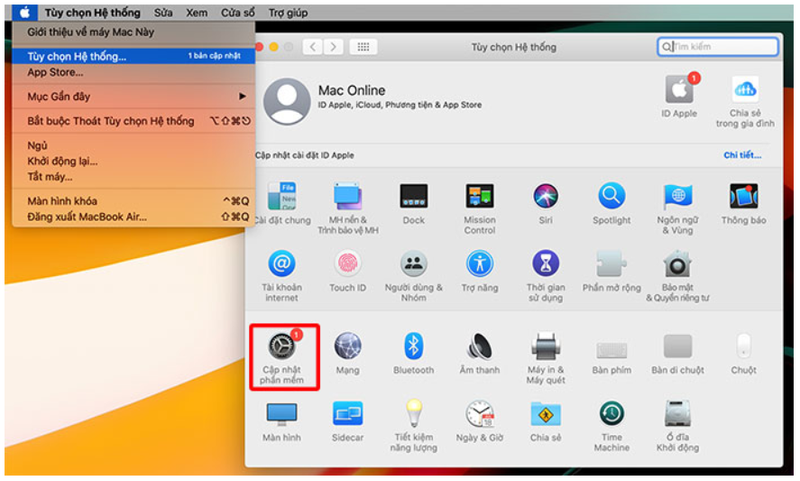Choose Màn hình khóa lock screen
Image resolution: width=800 pixels, height=481 pixels.
(134, 201)
